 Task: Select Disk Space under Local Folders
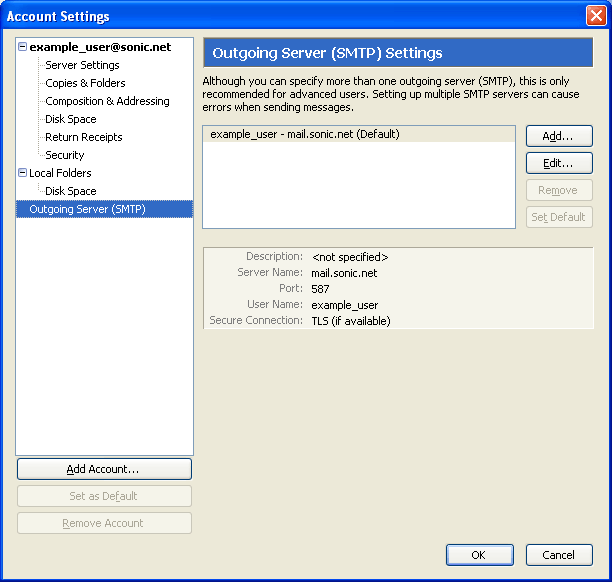click(x=71, y=191)
